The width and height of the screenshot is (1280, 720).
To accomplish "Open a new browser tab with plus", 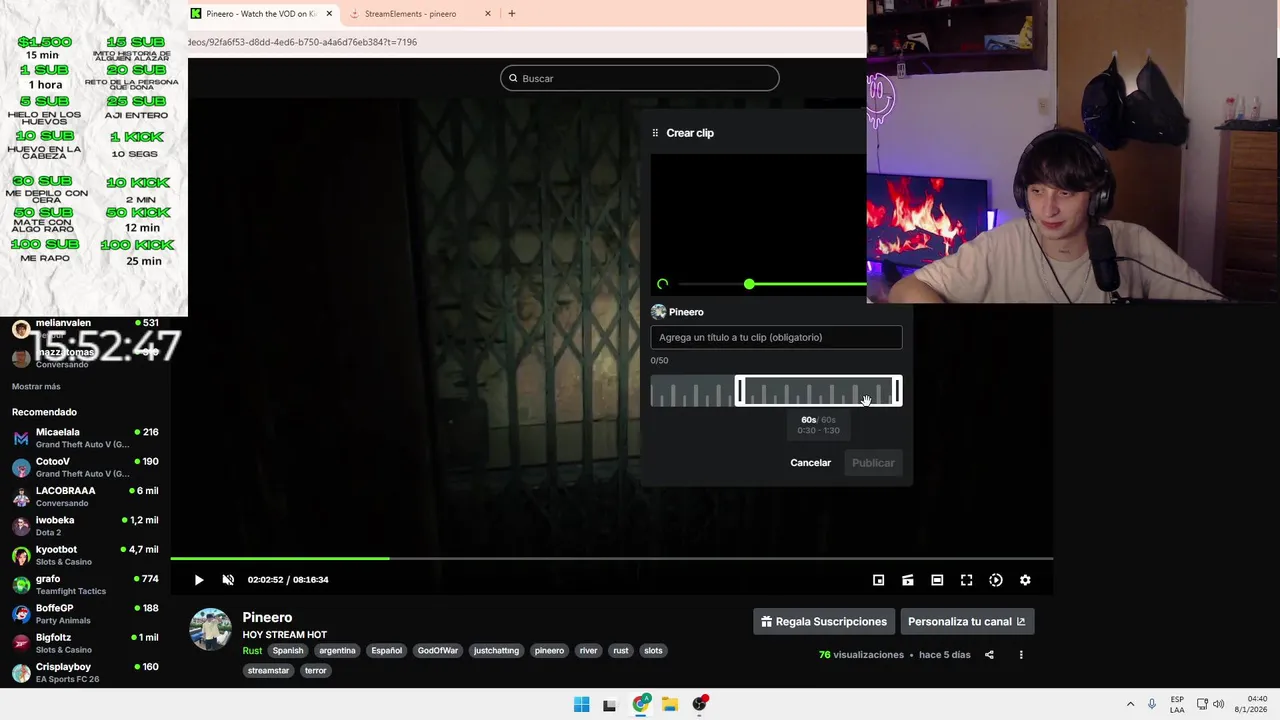I will pos(512,14).
